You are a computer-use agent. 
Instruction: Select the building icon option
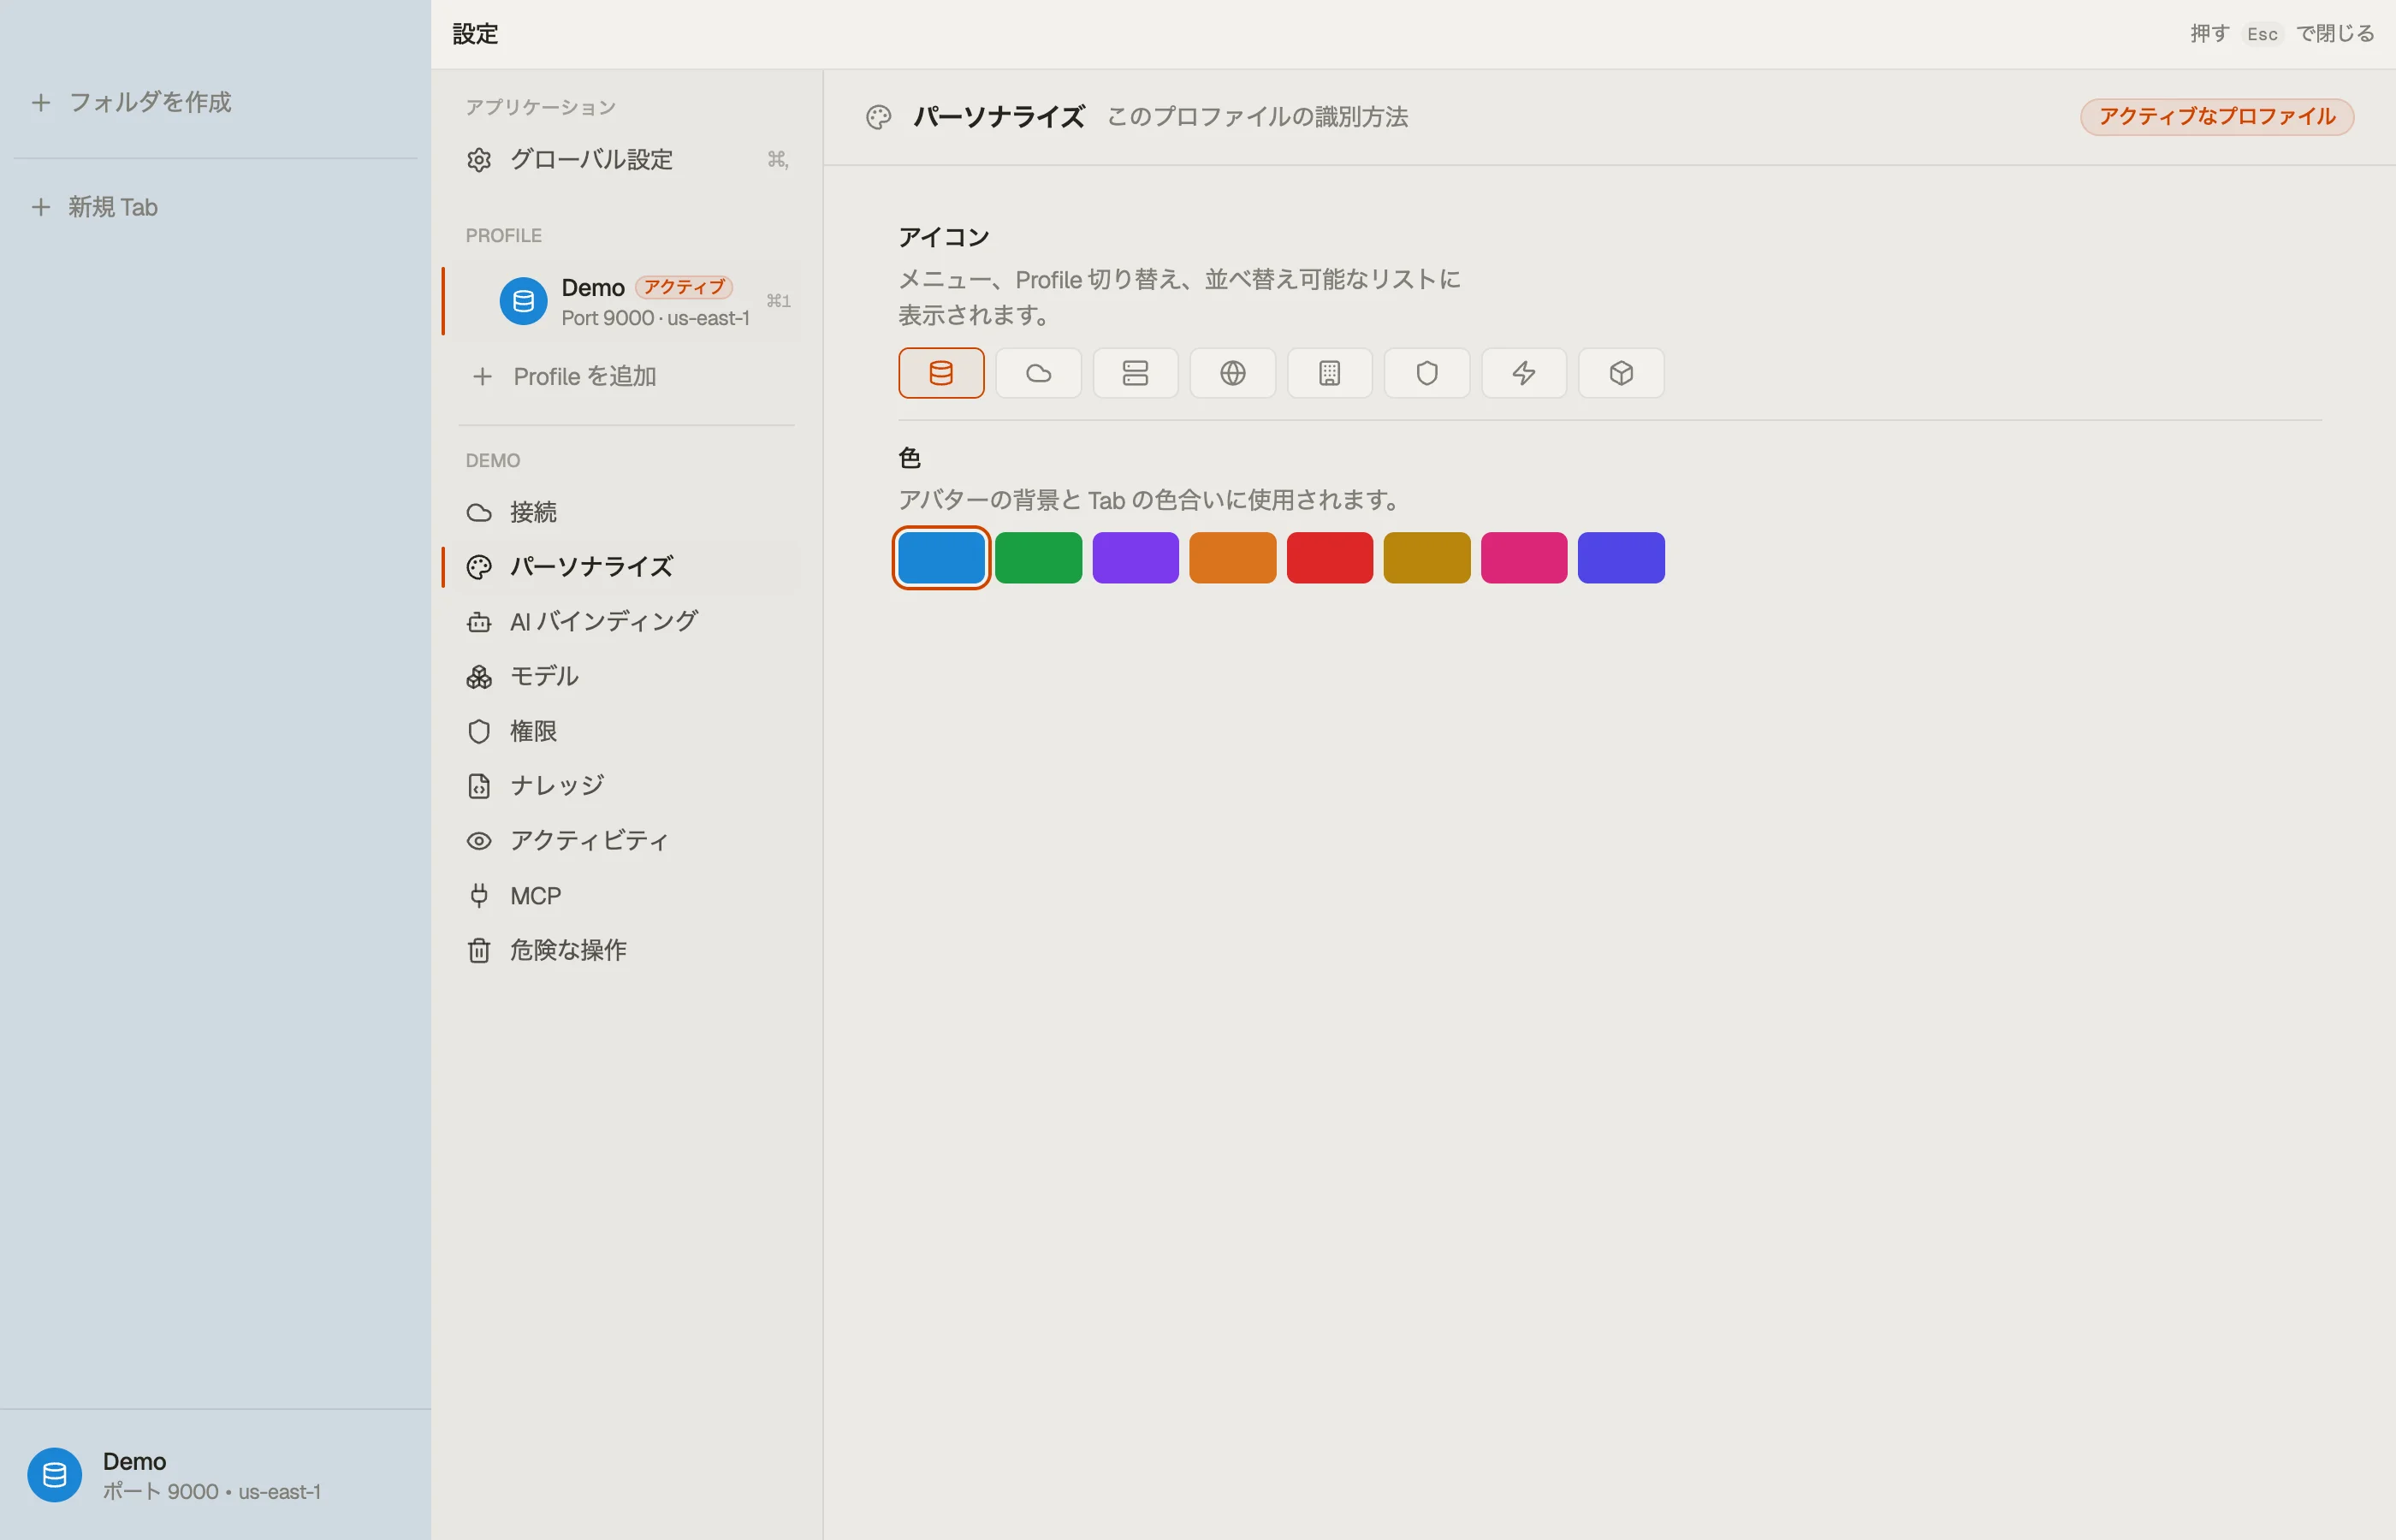pyautogui.click(x=1329, y=373)
